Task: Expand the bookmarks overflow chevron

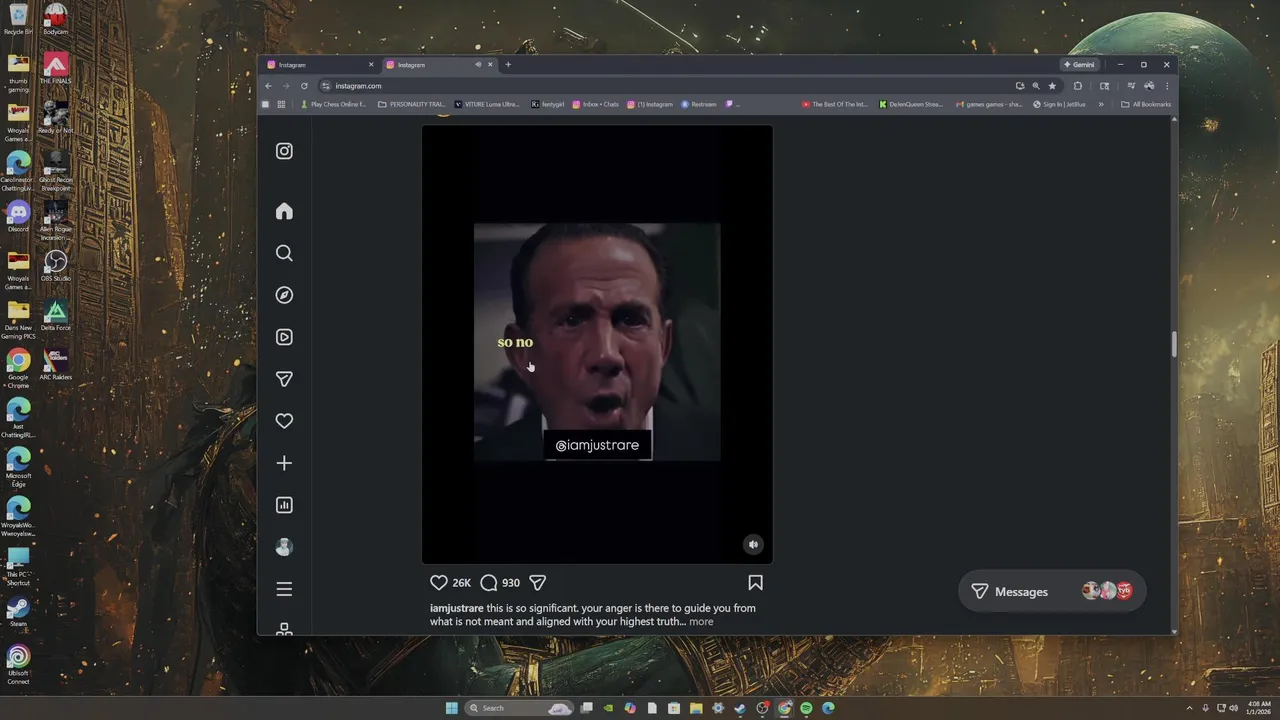Action: [x=1101, y=104]
